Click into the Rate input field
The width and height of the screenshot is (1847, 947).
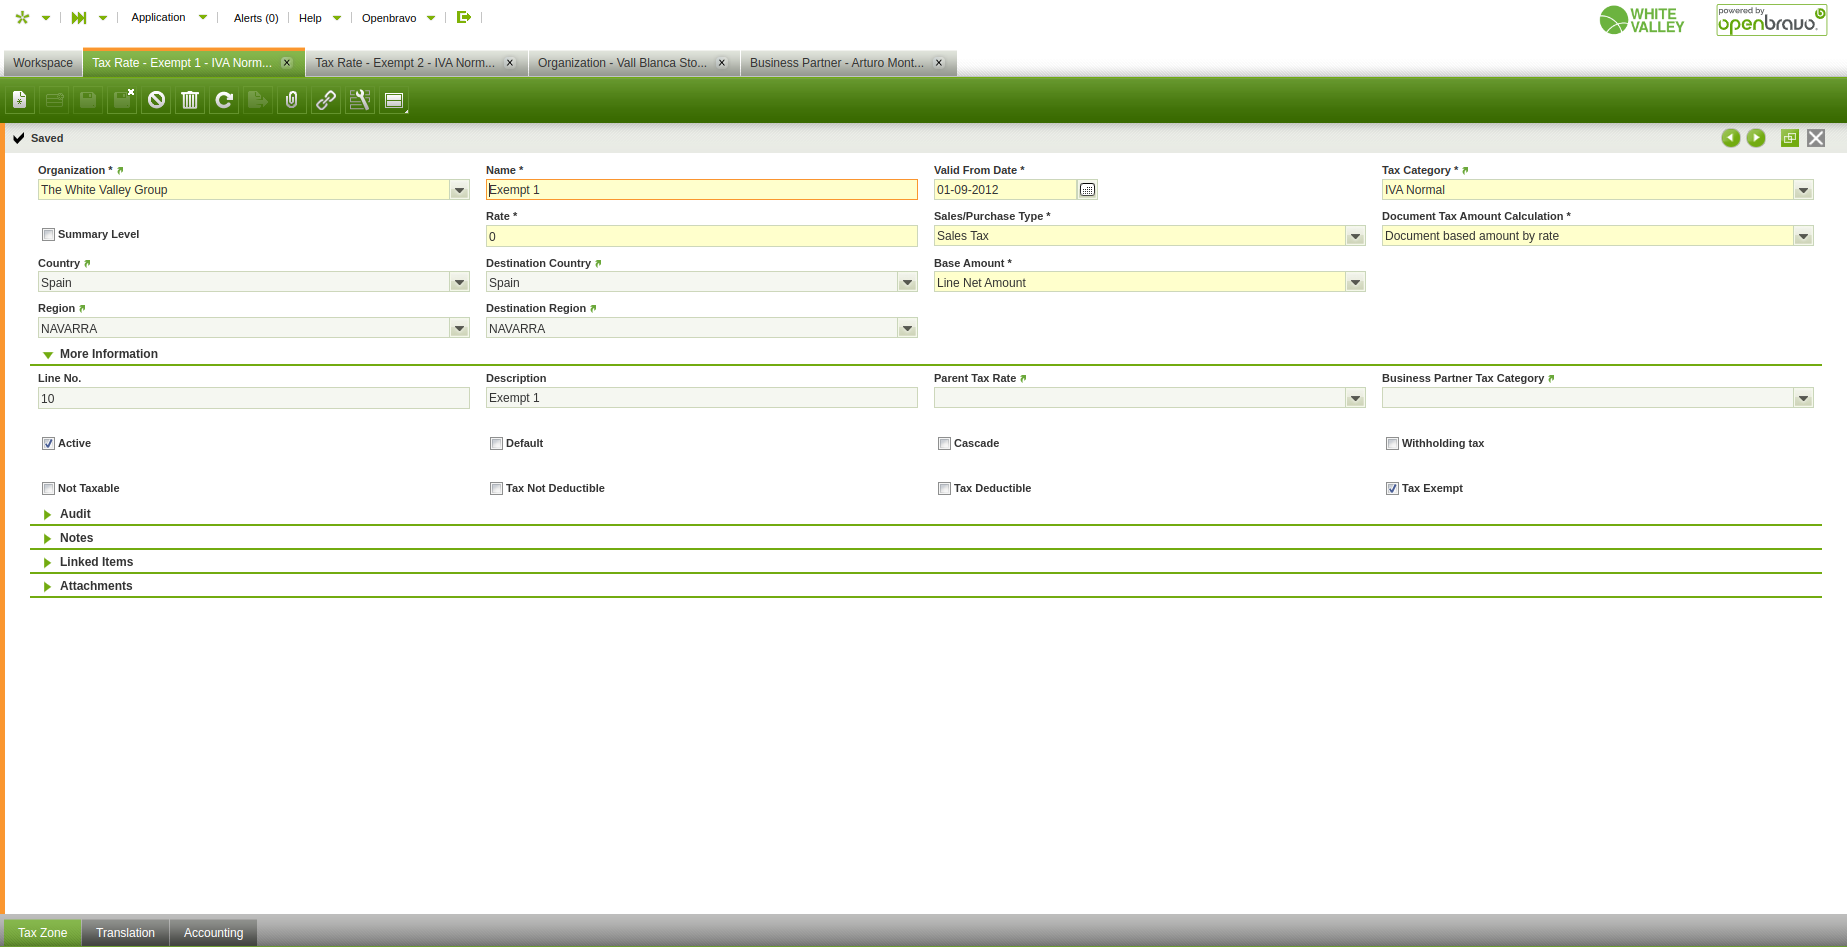701,237
